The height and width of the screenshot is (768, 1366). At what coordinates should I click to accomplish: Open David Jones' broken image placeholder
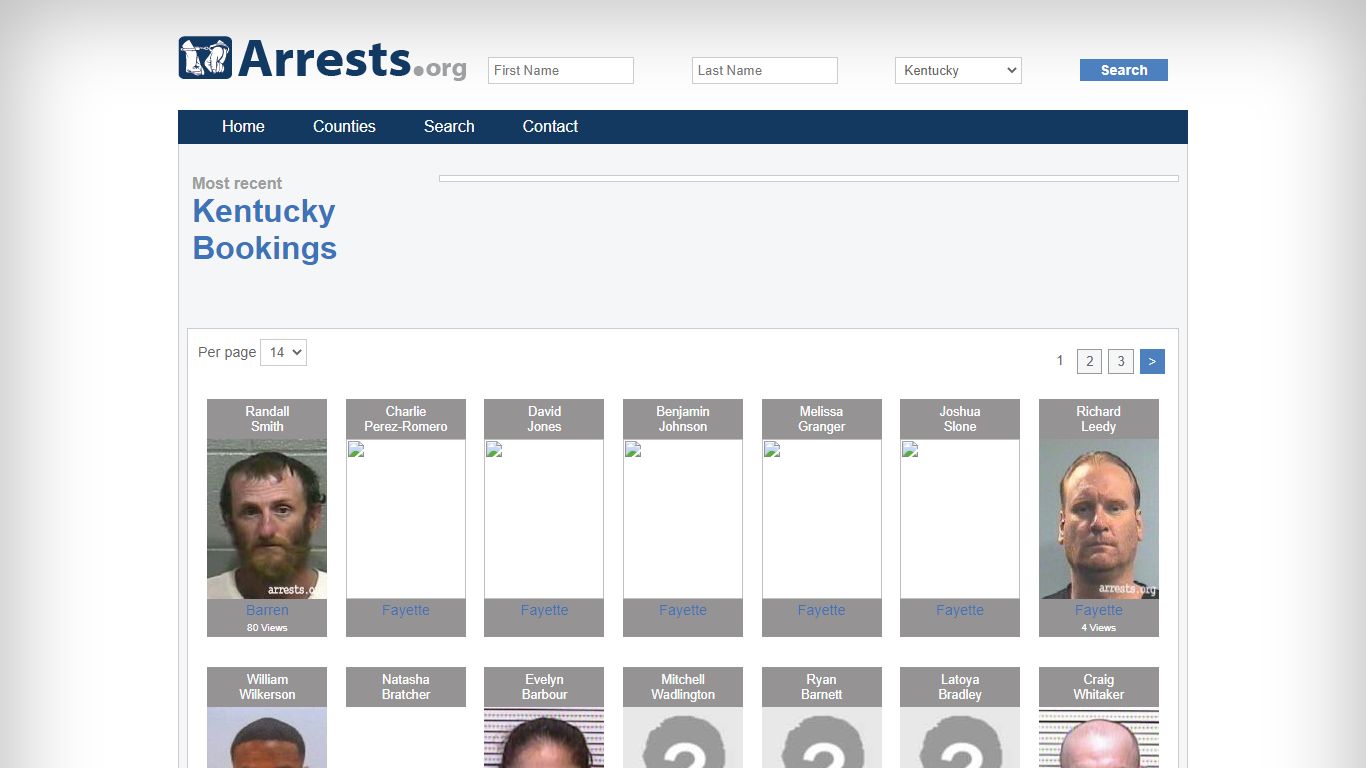544,519
